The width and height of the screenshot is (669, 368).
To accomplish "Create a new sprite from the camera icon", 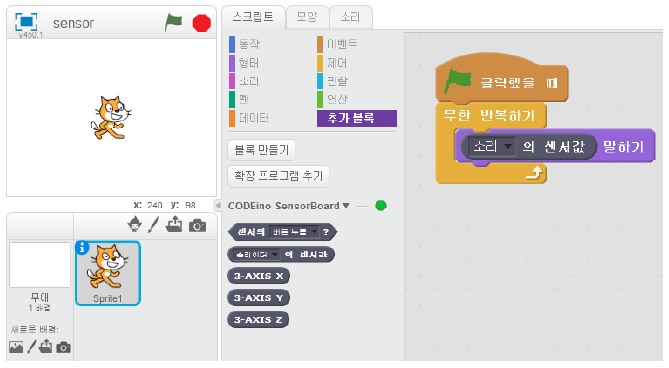I will click(197, 226).
